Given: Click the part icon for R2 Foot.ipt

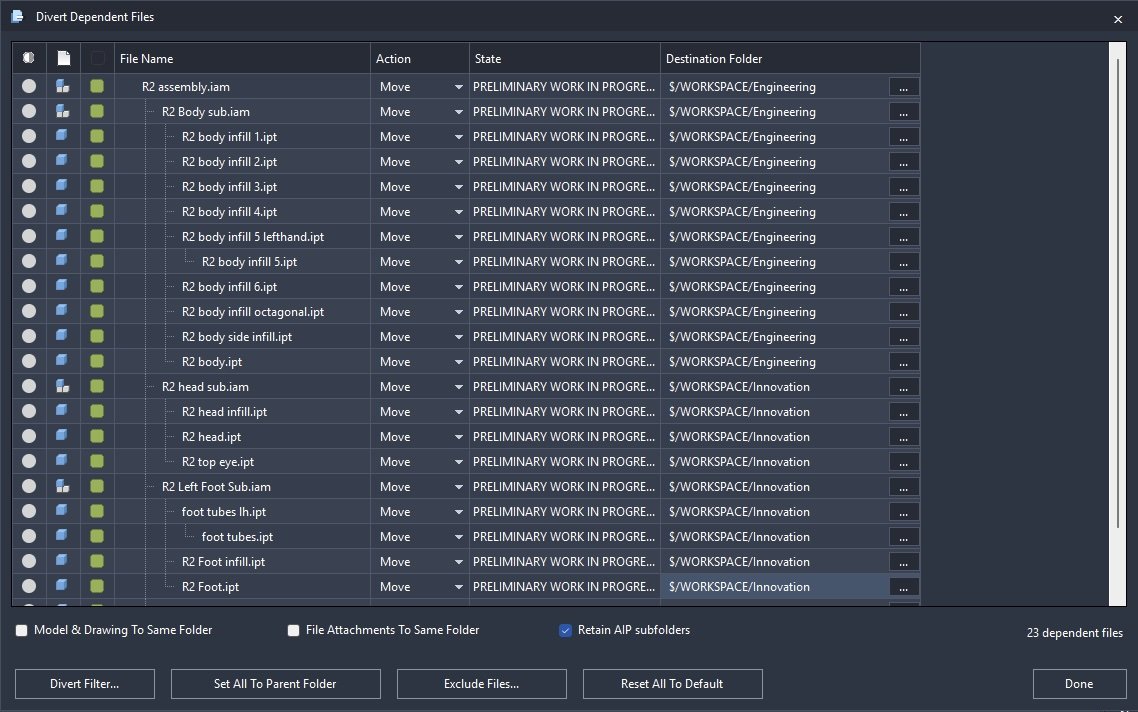Looking at the screenshot, I should [62, 586].
